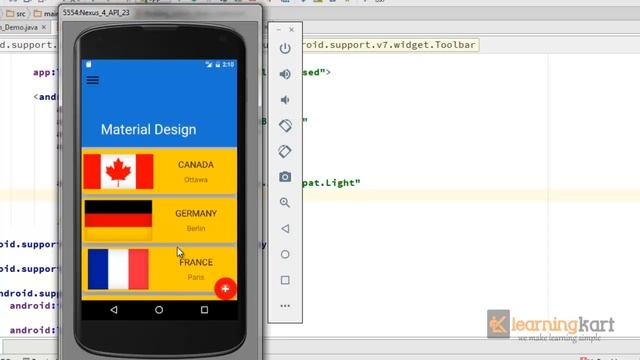640x360 pixels.
Task: Click the Material Design toolbar title
Action: tap(149, 130)
